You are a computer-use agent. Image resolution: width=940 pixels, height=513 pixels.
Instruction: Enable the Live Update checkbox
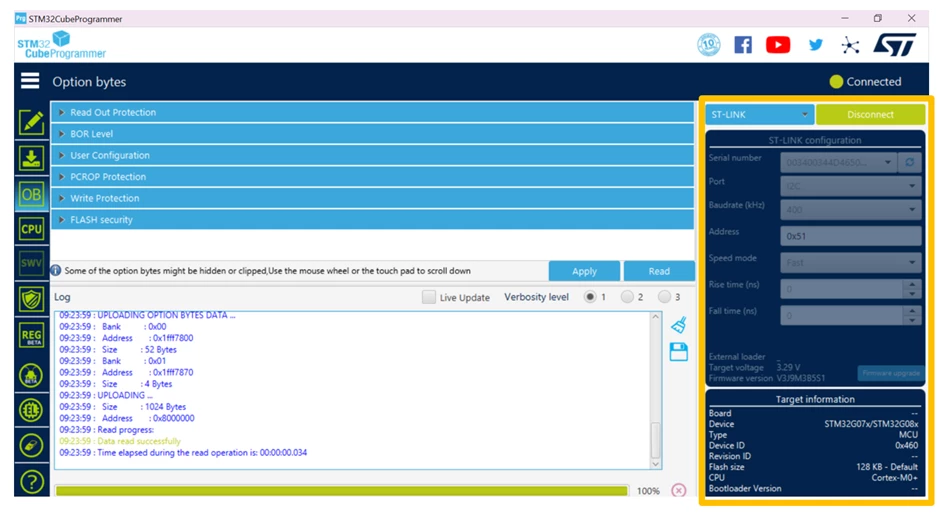[x=429, y=297]
